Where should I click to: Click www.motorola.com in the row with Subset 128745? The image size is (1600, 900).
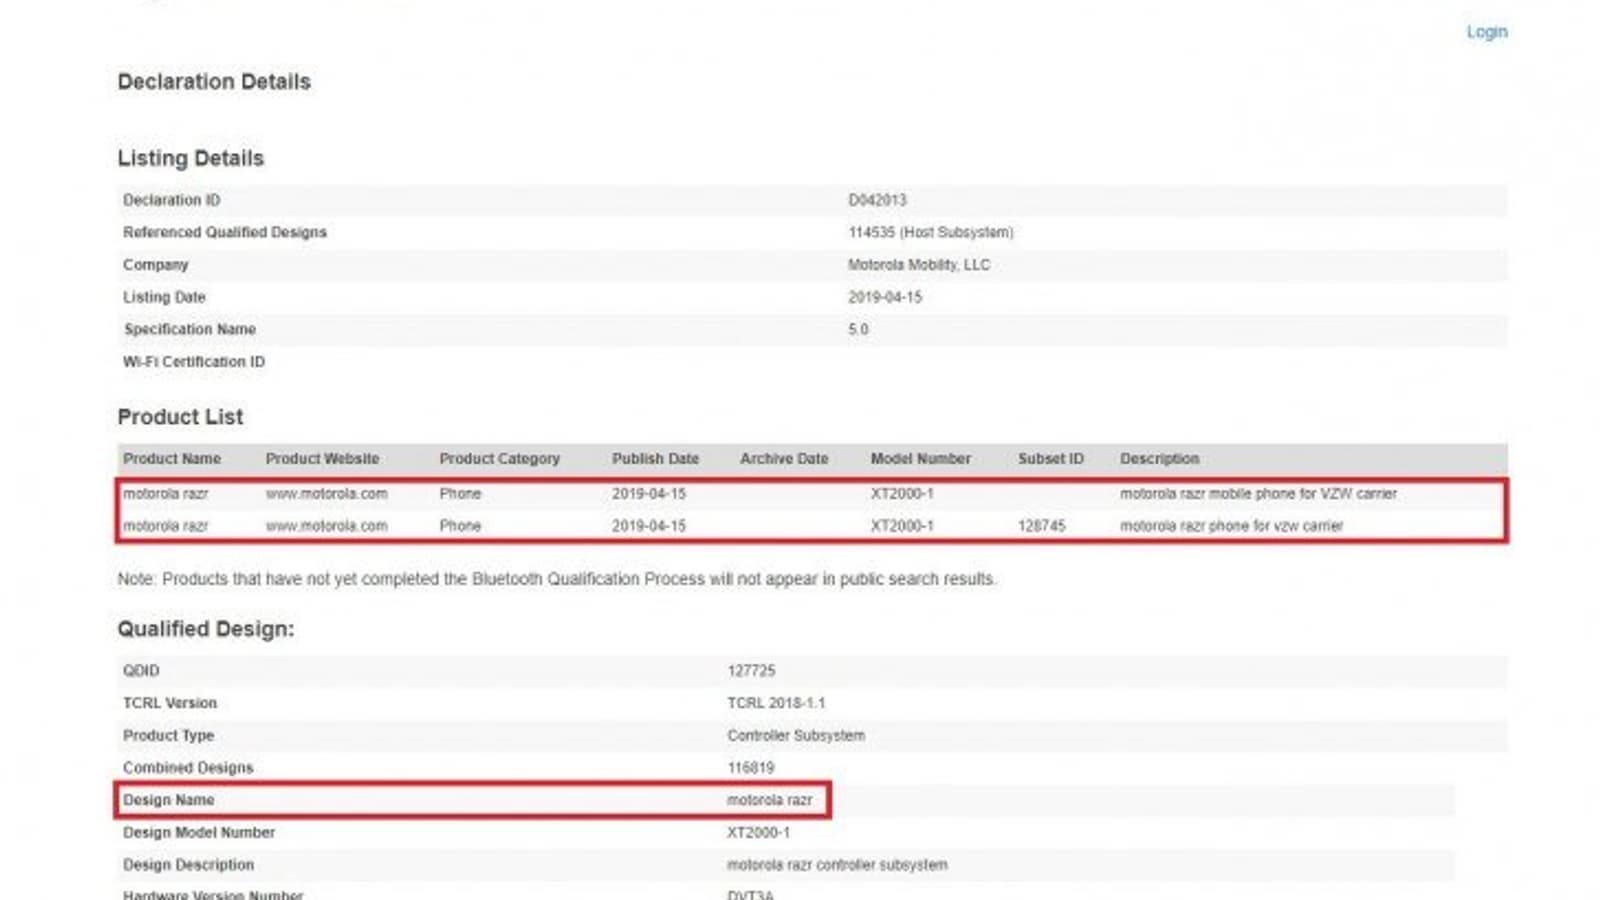(326, 526)
